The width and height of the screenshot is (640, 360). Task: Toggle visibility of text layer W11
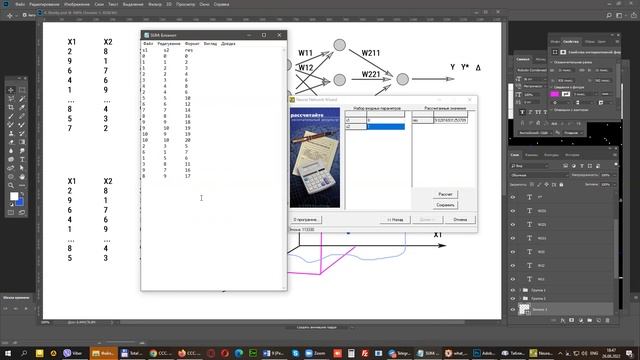[513, 279]
